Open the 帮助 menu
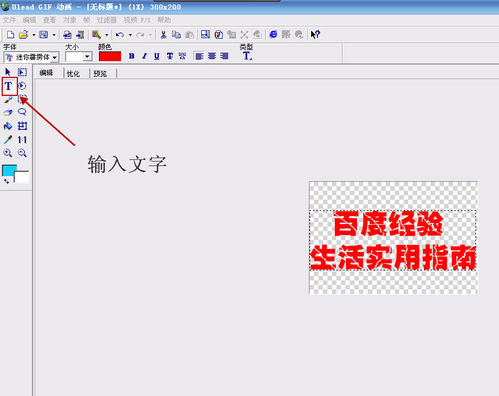The image size is (499, 396). (x=164, y=20)
